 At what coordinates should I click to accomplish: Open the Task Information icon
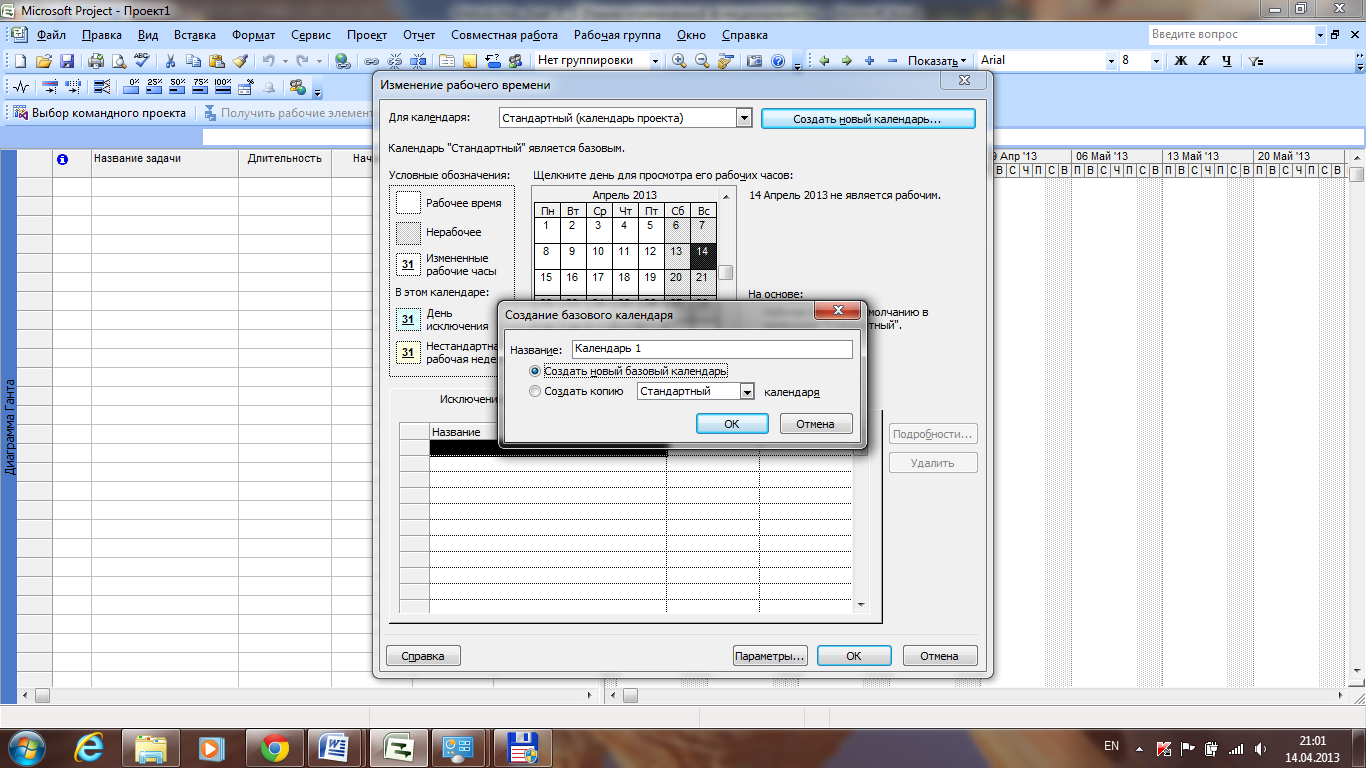(447, 60)
